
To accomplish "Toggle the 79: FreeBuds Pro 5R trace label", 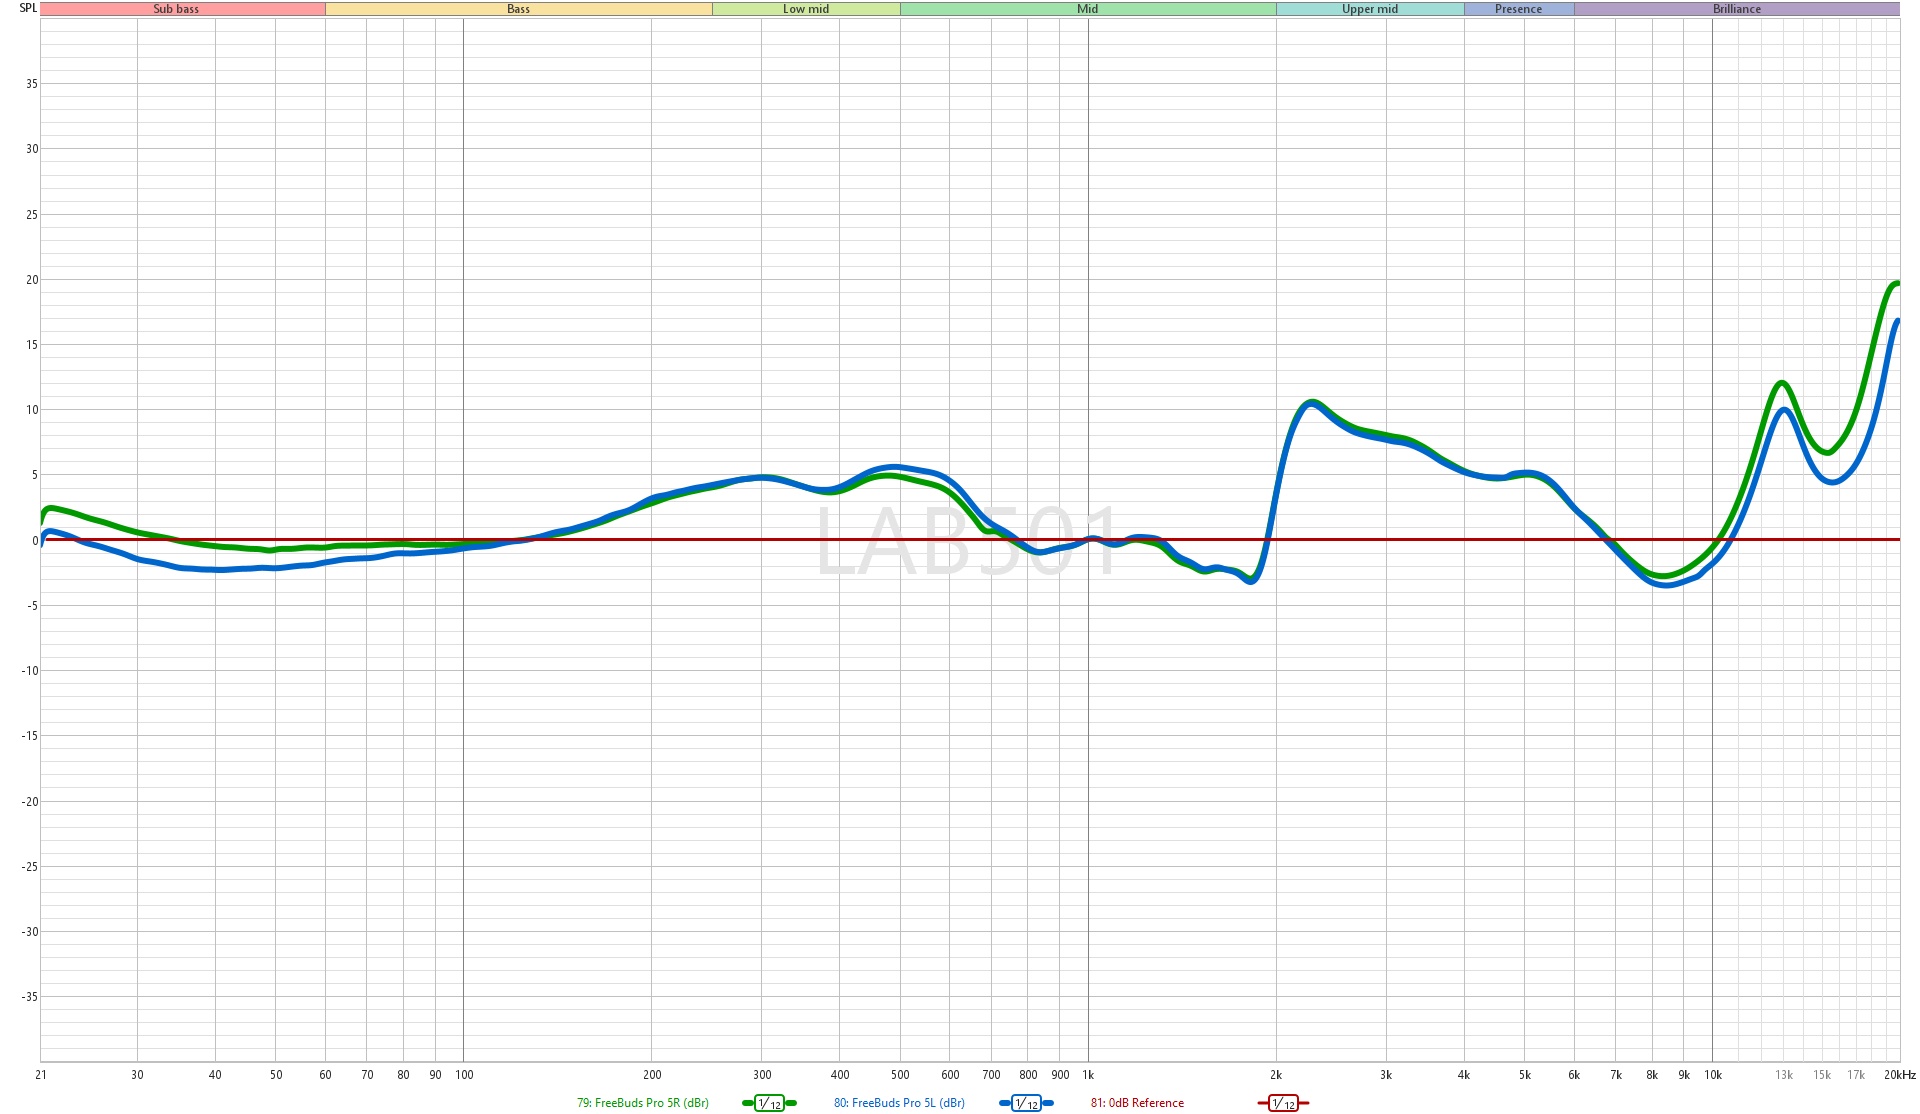I will point(642,1103).
